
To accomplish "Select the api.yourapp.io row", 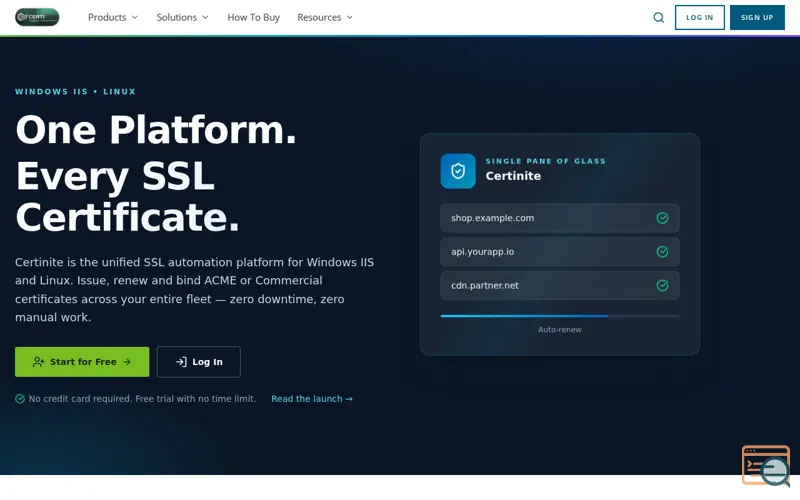I will coord(560,252).
